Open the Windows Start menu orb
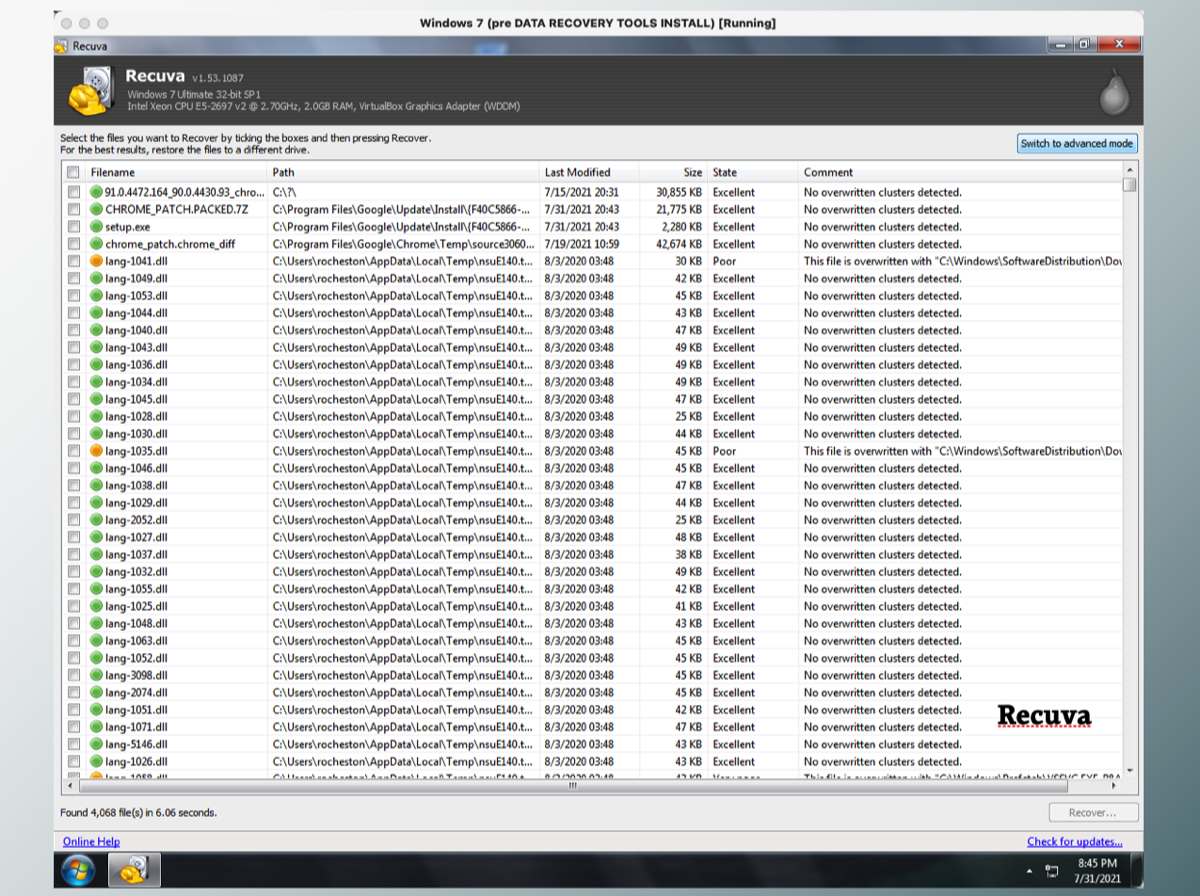This screenshot has height=896, width=1200. click(79, 869)
